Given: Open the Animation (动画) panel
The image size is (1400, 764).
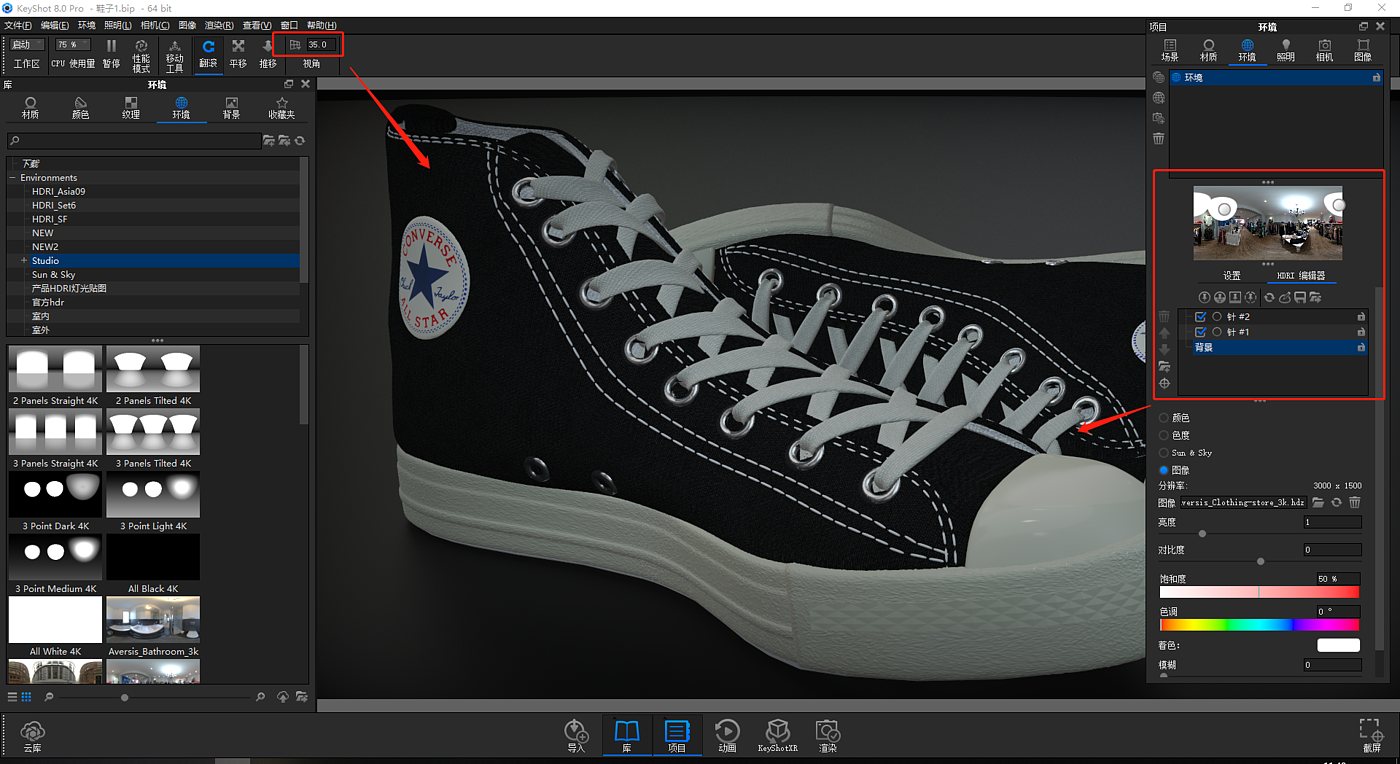Looking at the screenshot, I should pyautogui.click(x=727, y=735).
